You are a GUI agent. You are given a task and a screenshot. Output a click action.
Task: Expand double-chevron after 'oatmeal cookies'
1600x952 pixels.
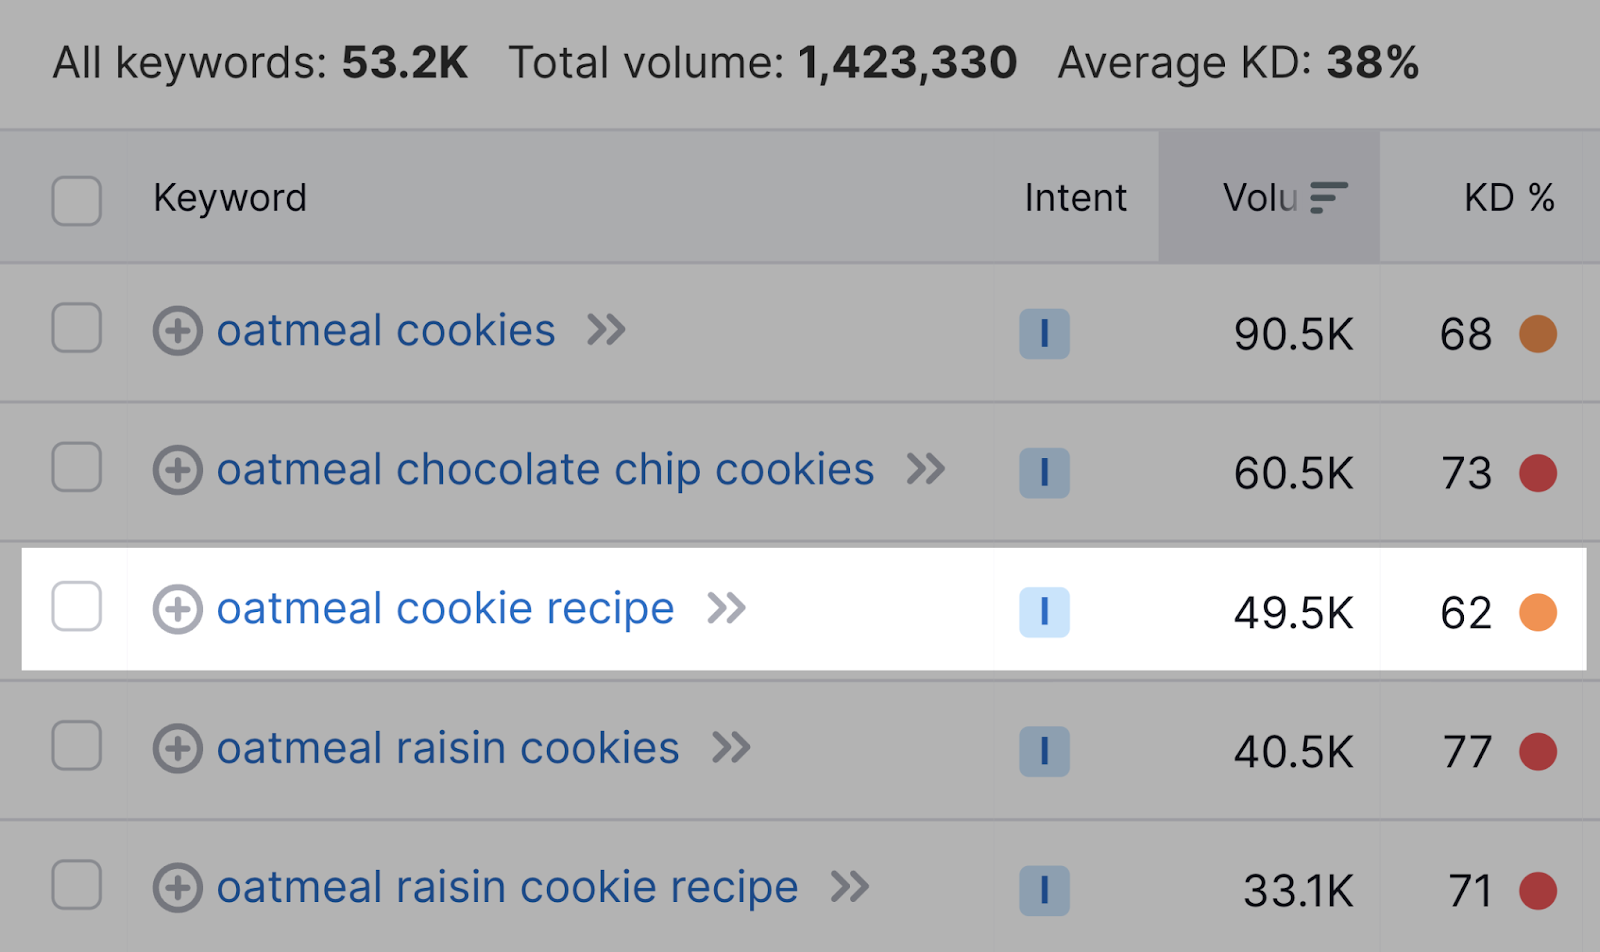pyautogui.click(x=606, y=329)
